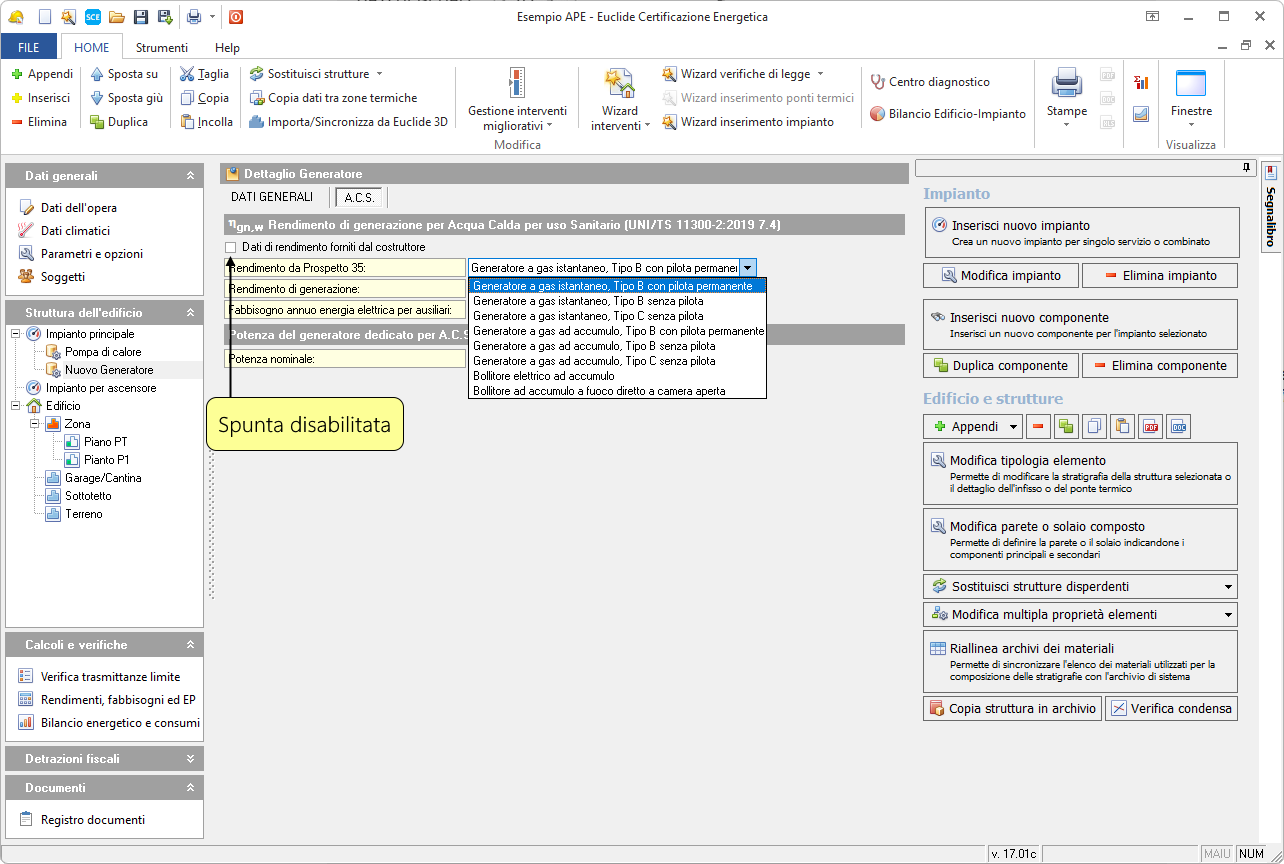Switch to the DATI GENERALI tab

pyautogui.click(x=272, y=197)
